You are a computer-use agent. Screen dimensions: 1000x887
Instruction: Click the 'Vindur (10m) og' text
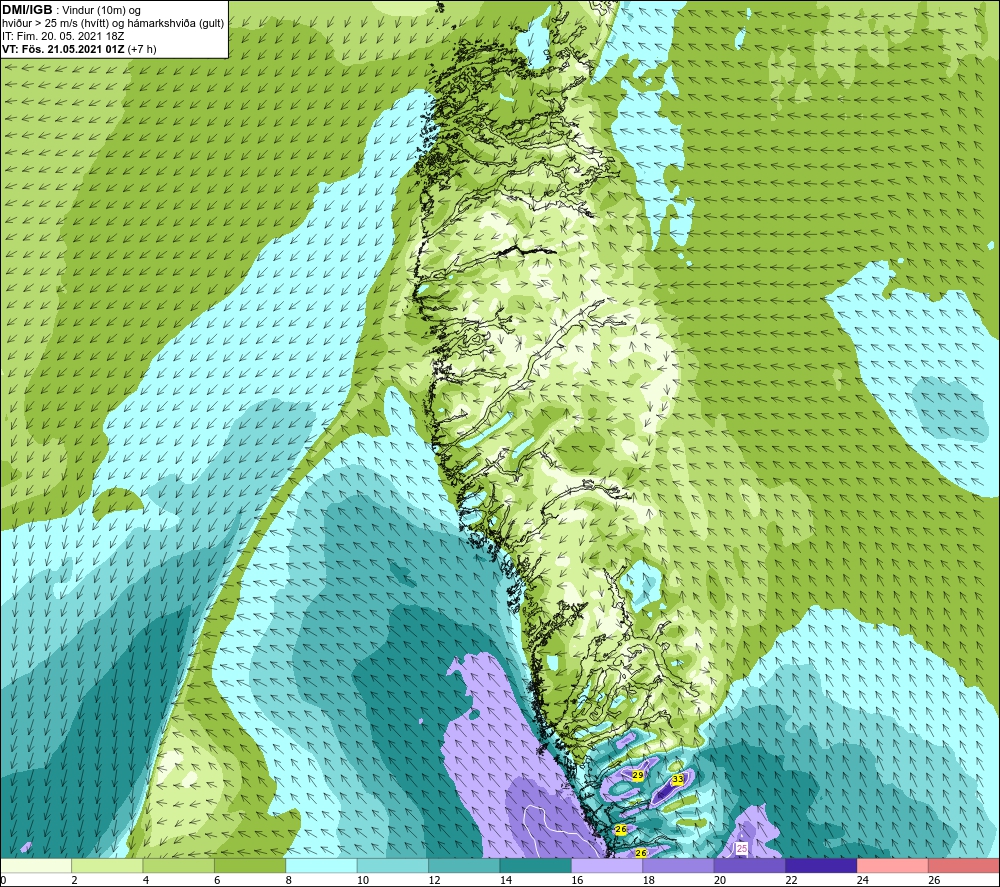coord(102,10)
